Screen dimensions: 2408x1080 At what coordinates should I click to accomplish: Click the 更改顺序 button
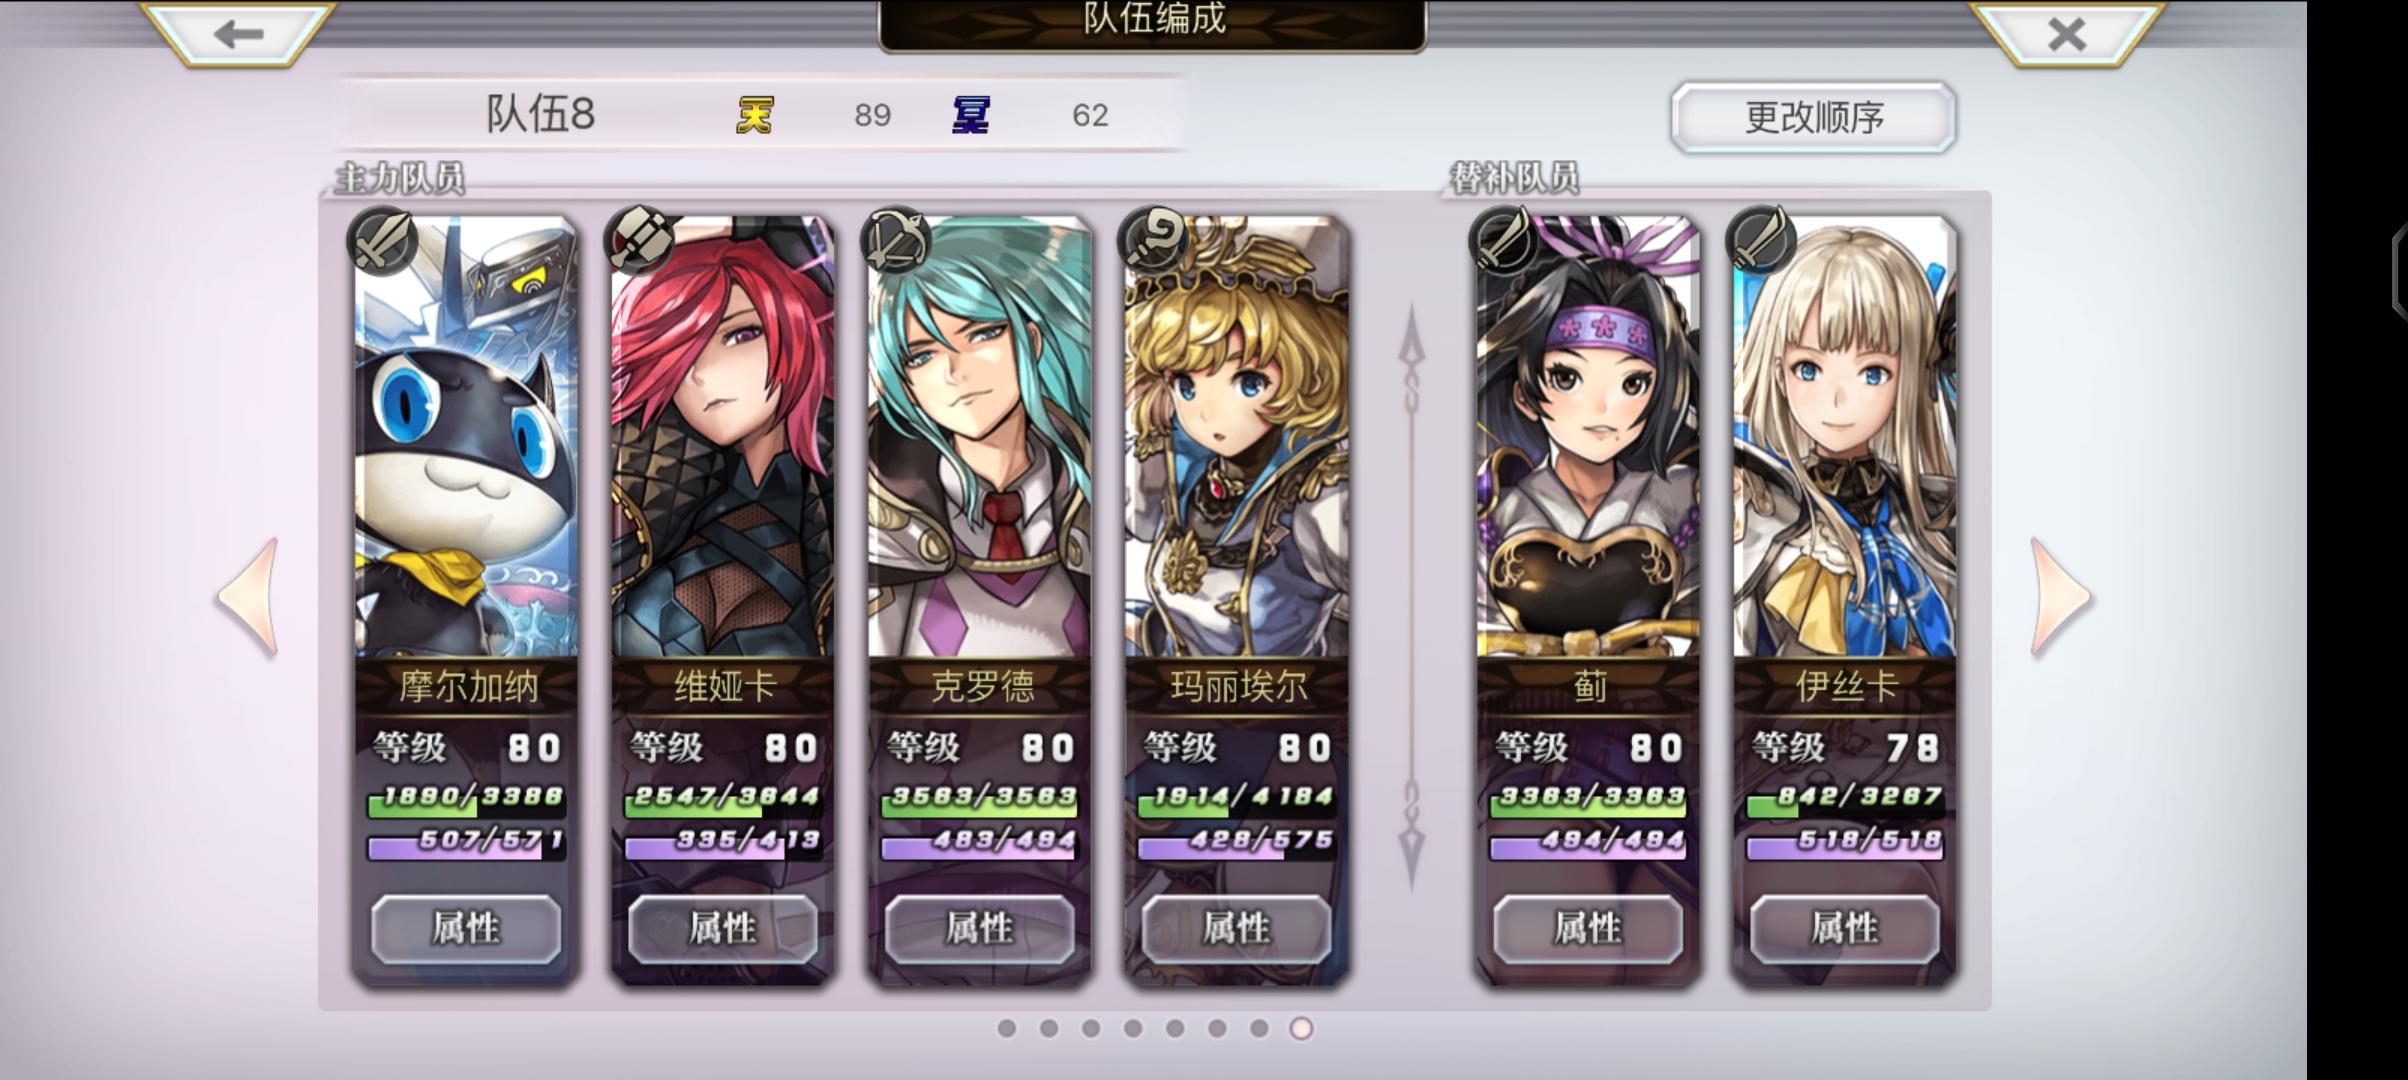pos(1813,118)
